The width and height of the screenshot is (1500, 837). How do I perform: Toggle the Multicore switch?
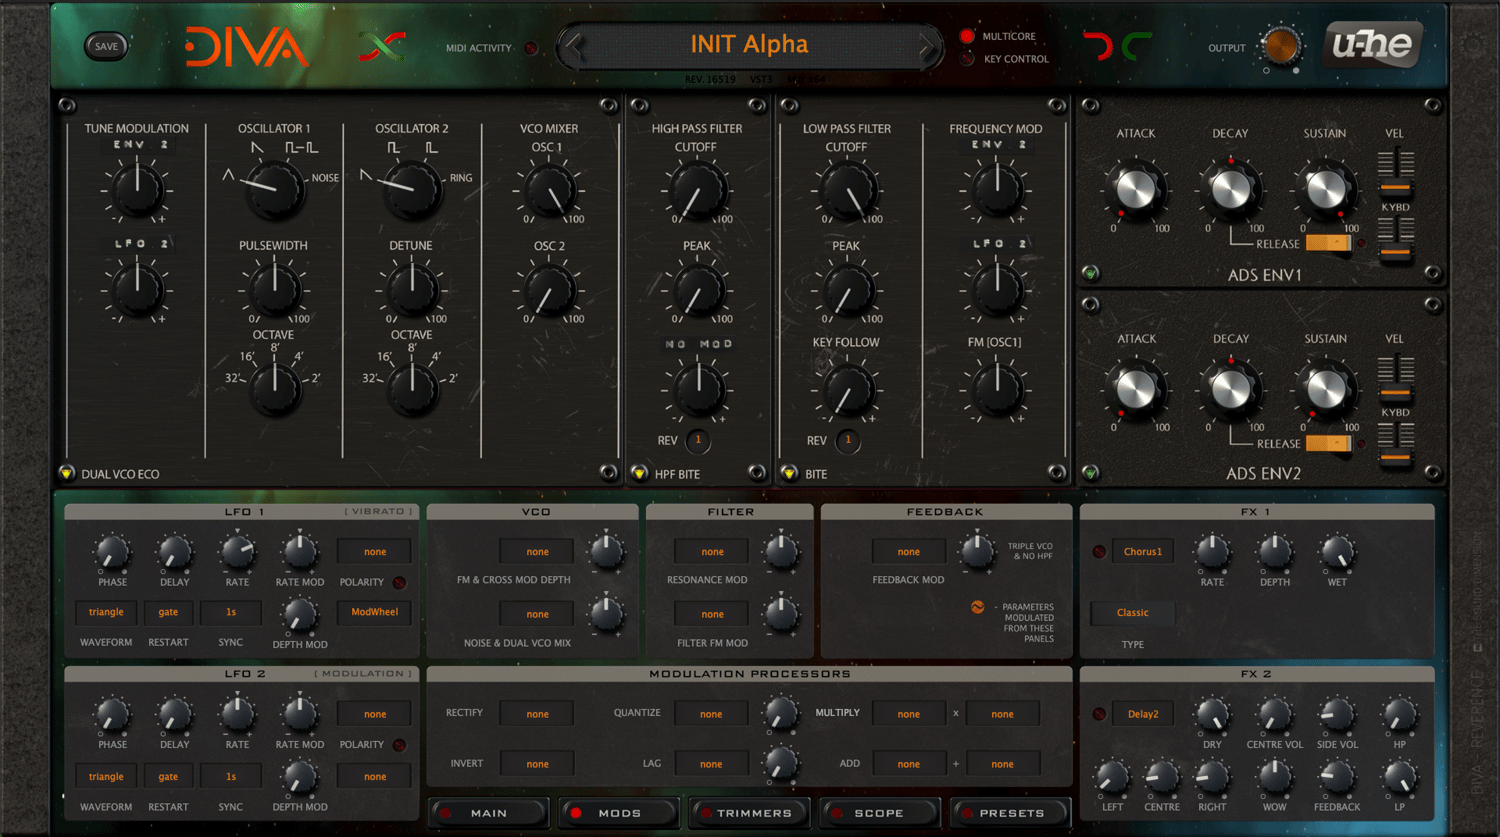(967, 36)
